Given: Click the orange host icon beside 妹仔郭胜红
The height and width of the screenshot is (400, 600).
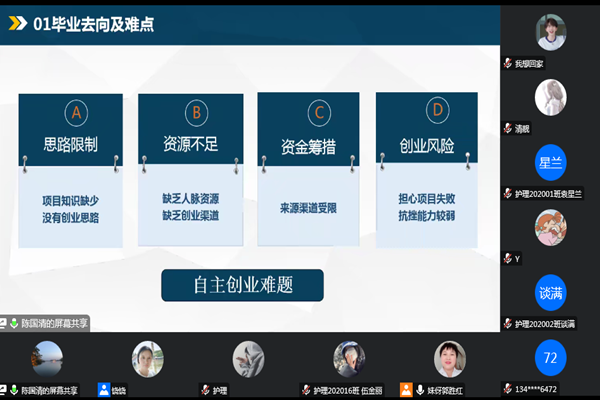Looking at the screenshot, I should (x=406, y=390).
